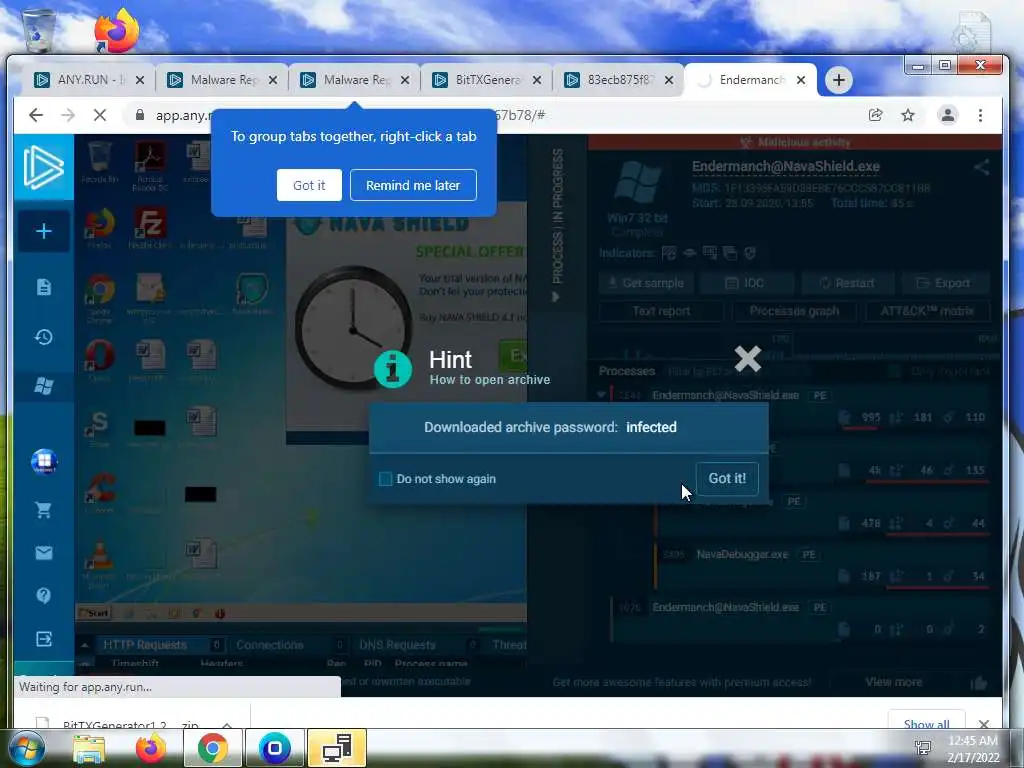Image resolution: width=1024 pixels, height=768 pixels.
Task: Open the reports document icon in sidebar
Action: (x=44, y=287)
